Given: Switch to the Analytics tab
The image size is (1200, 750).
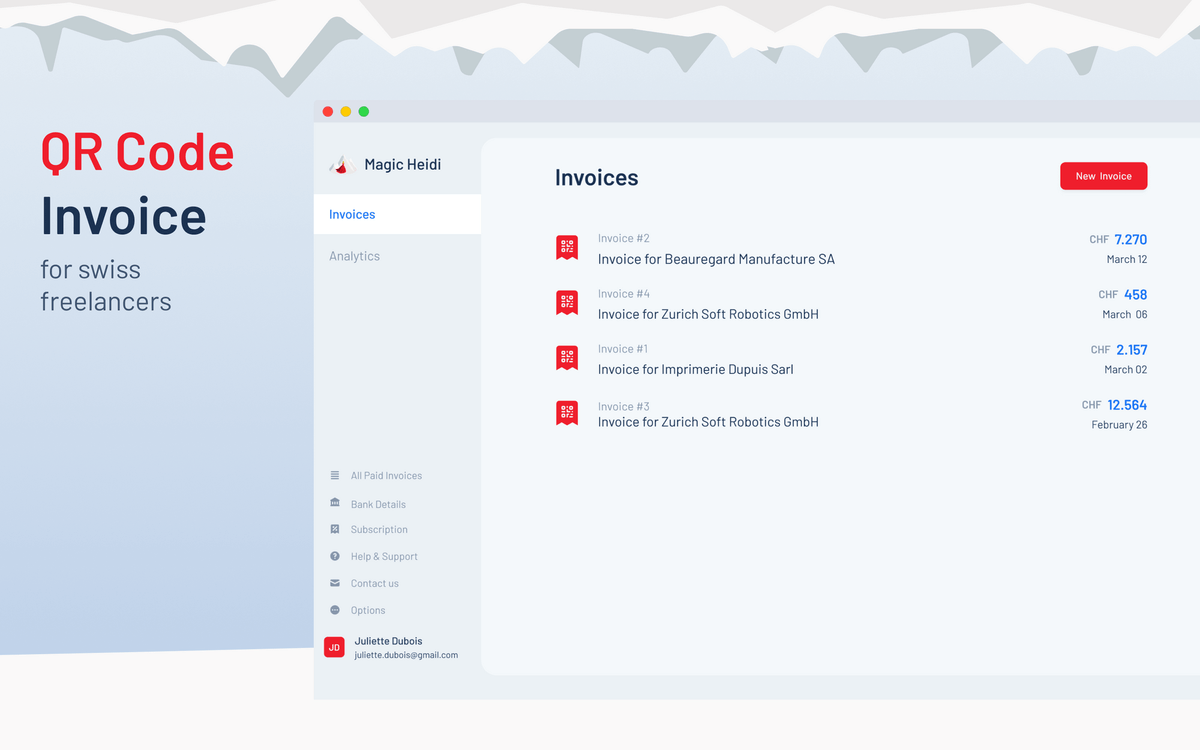Looking at the screenshot, I should pos(354,256).
